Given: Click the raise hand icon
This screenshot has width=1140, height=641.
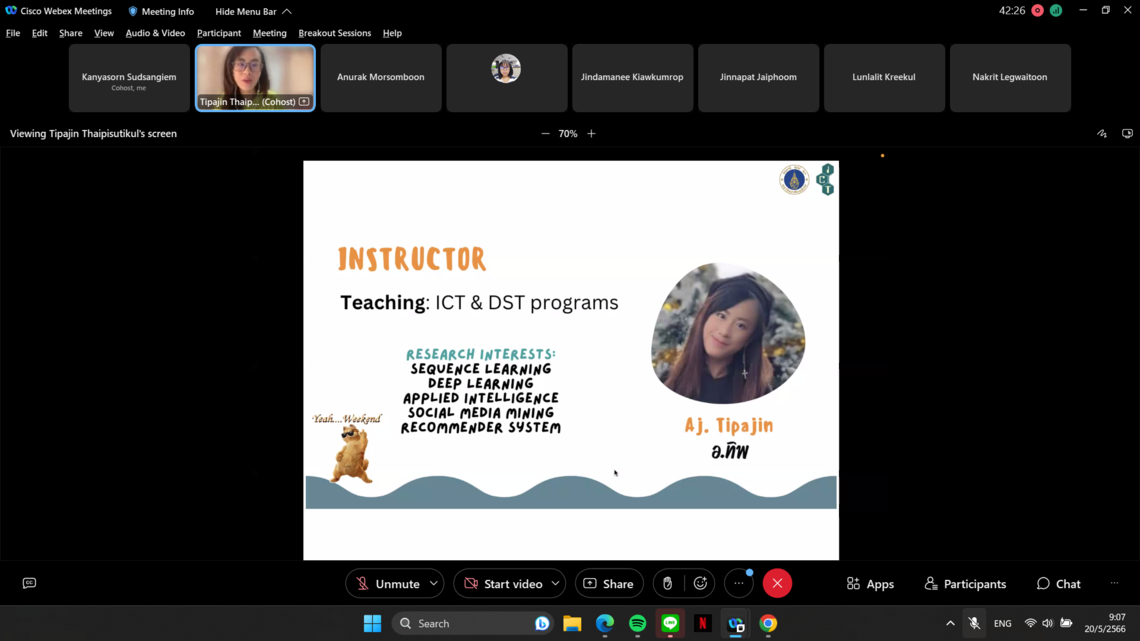Looking at the screenshot, I should tap(668, 584).
